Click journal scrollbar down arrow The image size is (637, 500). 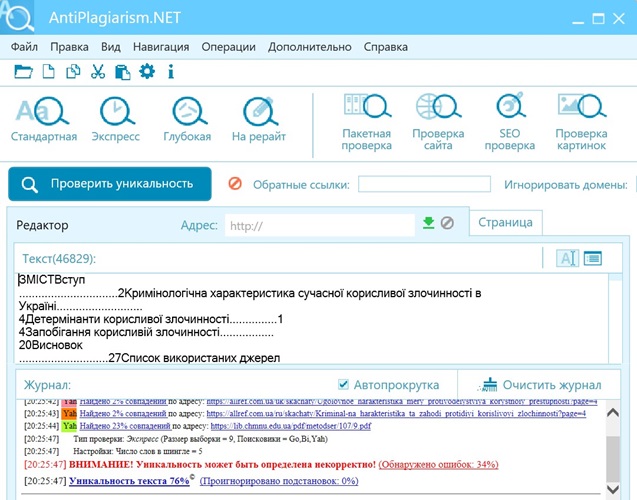[613, 489]
